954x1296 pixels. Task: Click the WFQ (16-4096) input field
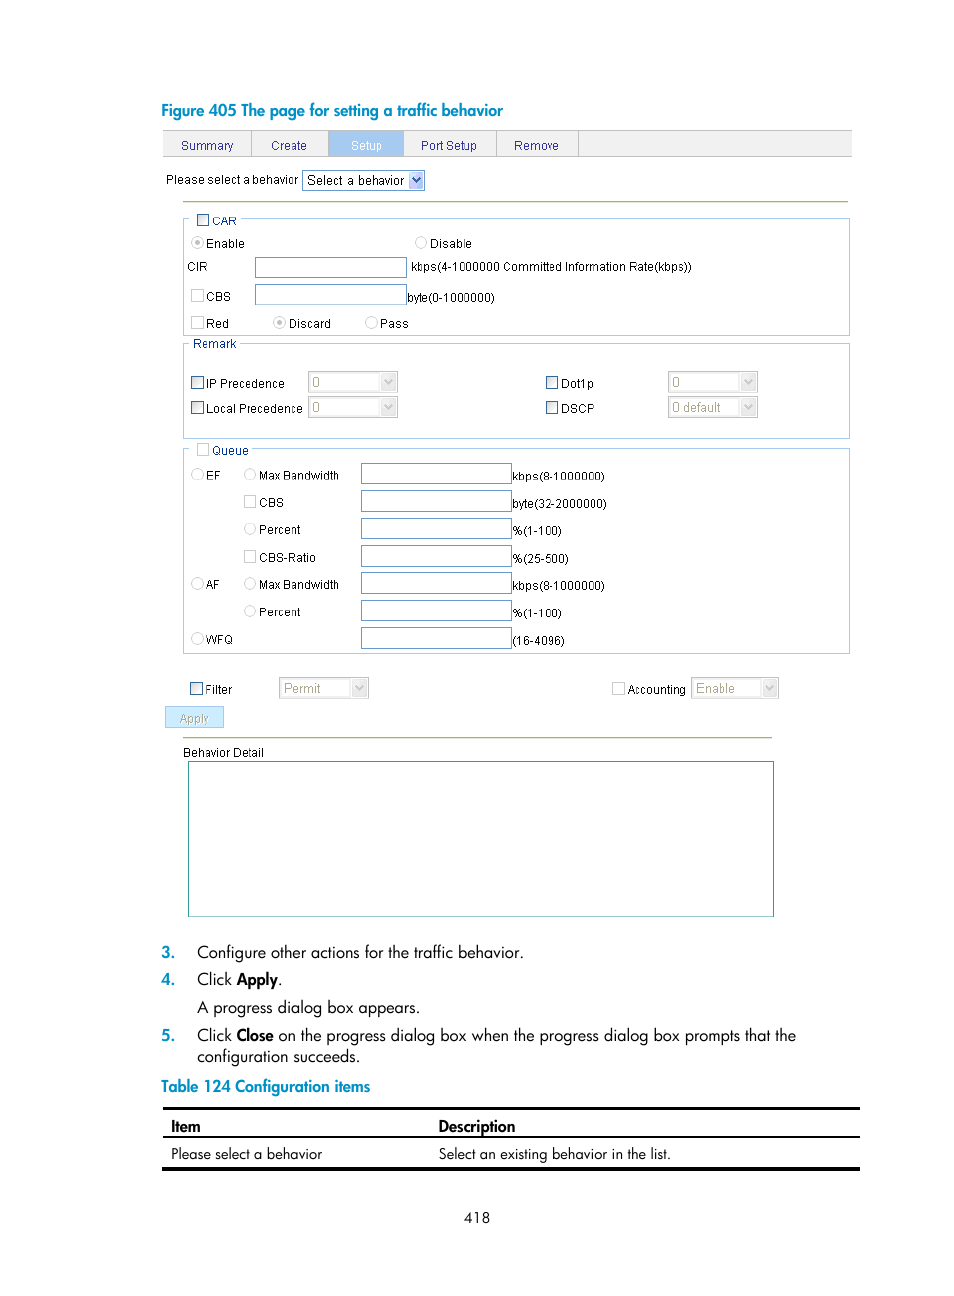pos(436,638)
